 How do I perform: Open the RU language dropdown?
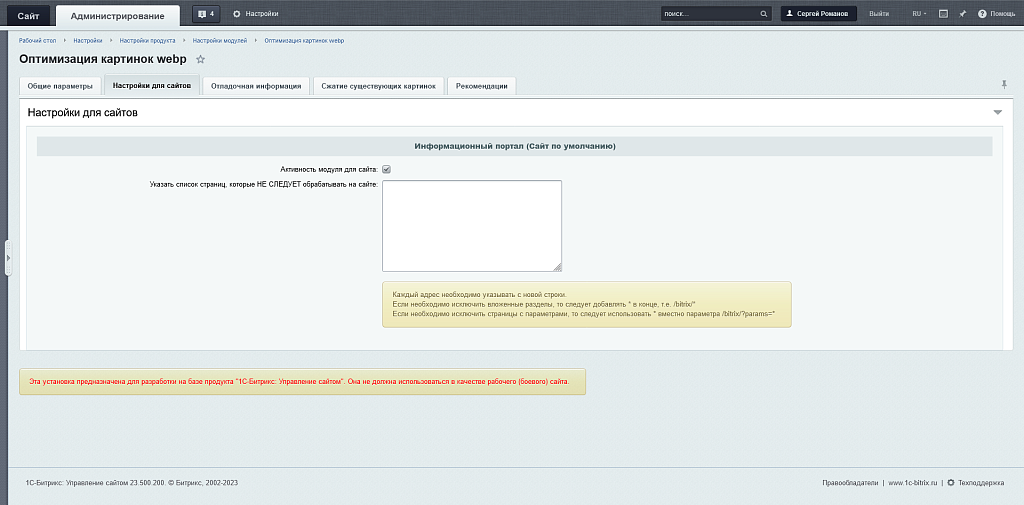coord(918,14)
